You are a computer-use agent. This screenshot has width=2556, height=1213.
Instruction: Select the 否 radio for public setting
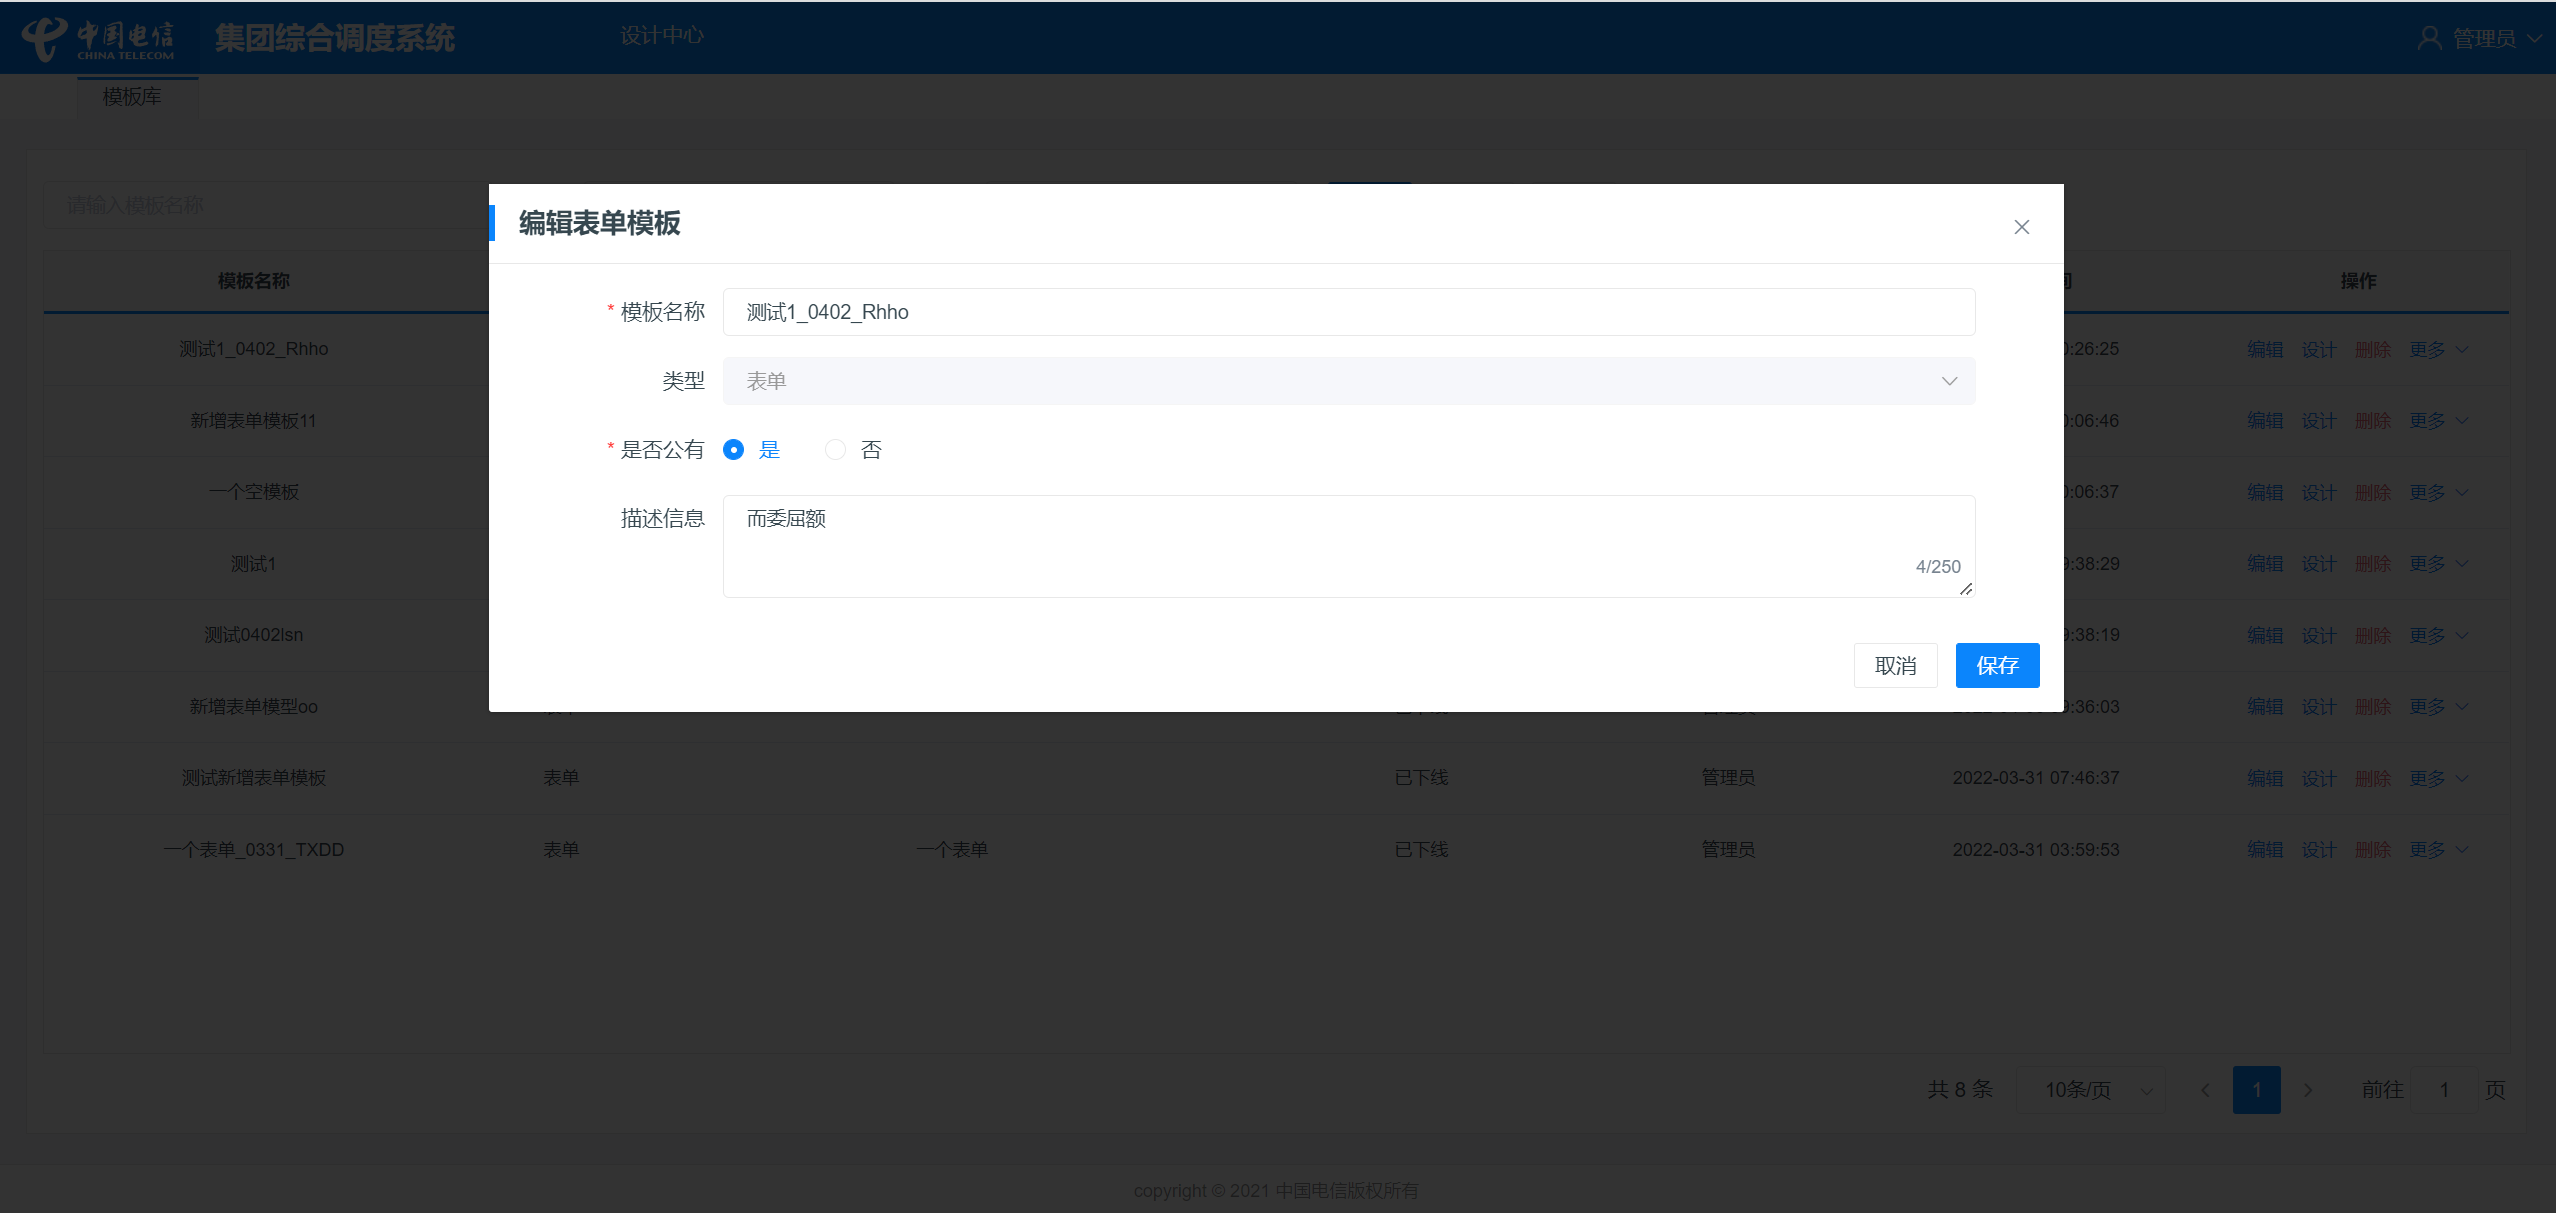(836, 450)
